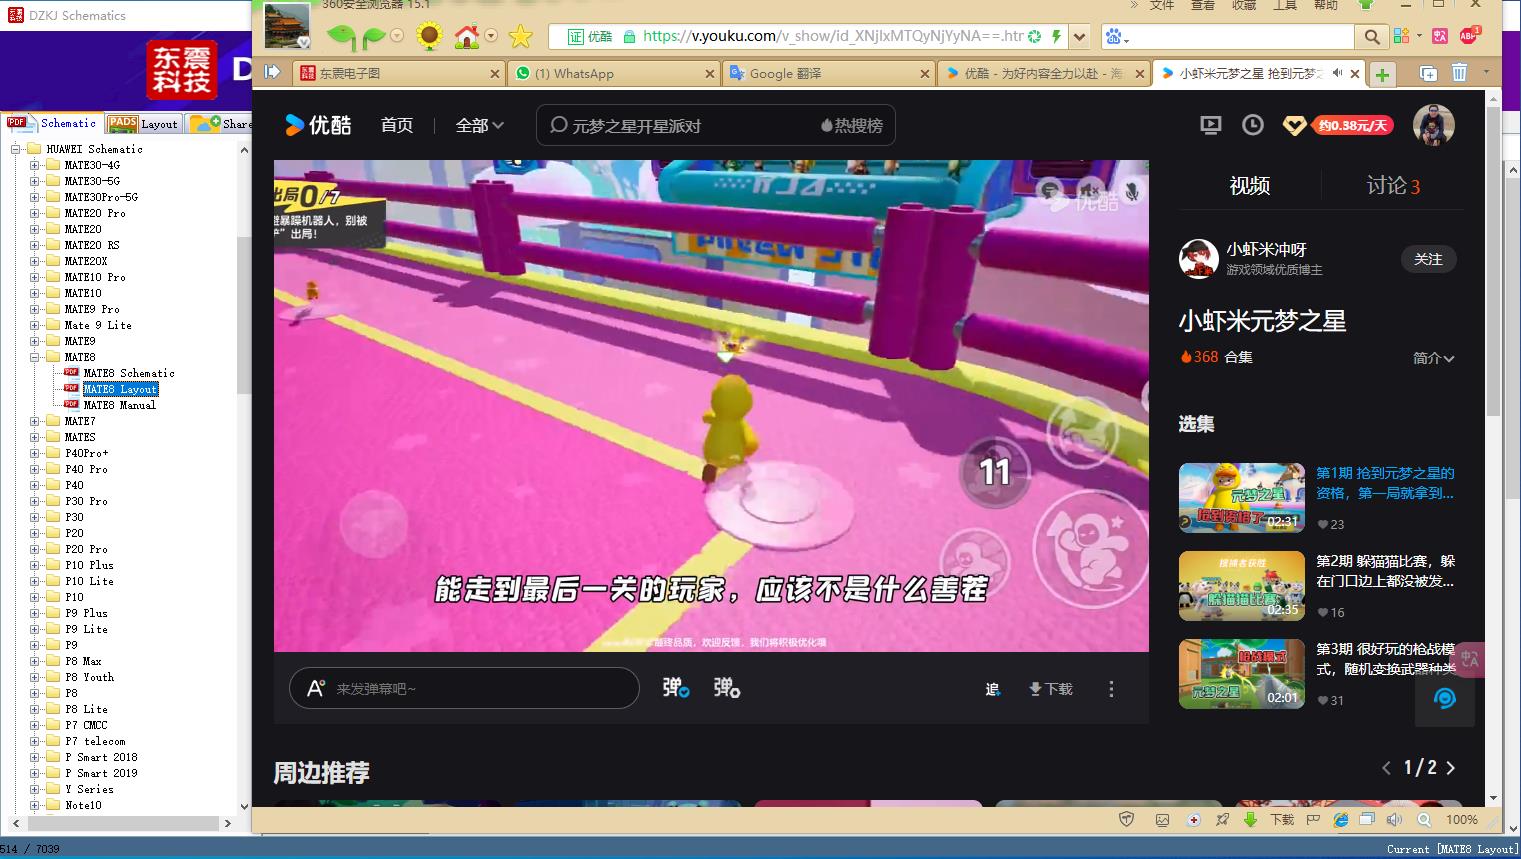Go to browser home page icon
Viewport: 1521px width, 859px height.
coord(467,37)
